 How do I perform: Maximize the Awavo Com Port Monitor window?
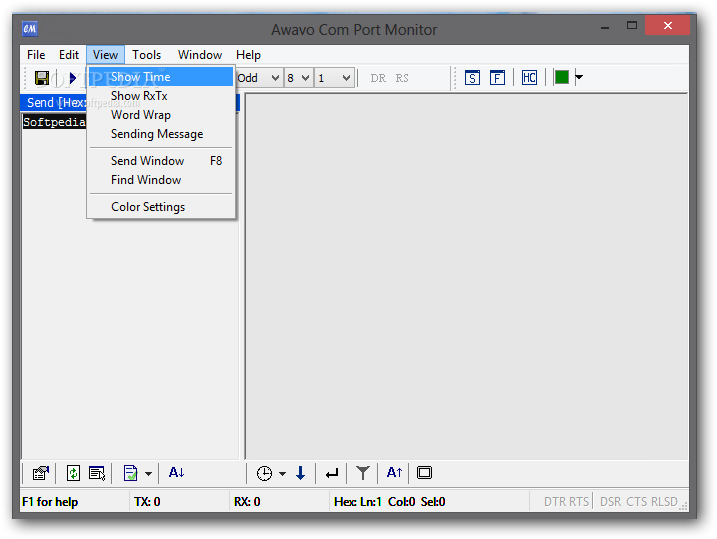pyautogui.click(x=632, y=26)
